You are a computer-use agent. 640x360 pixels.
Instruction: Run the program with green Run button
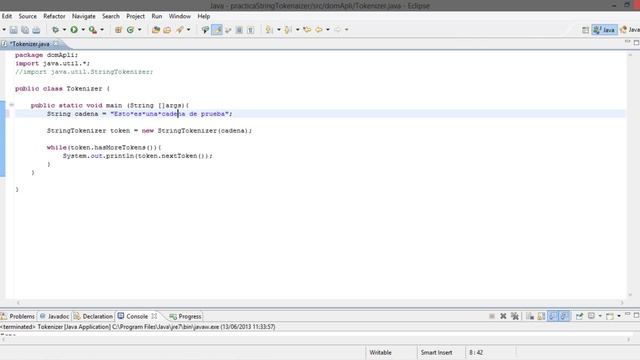click(74, 30)
